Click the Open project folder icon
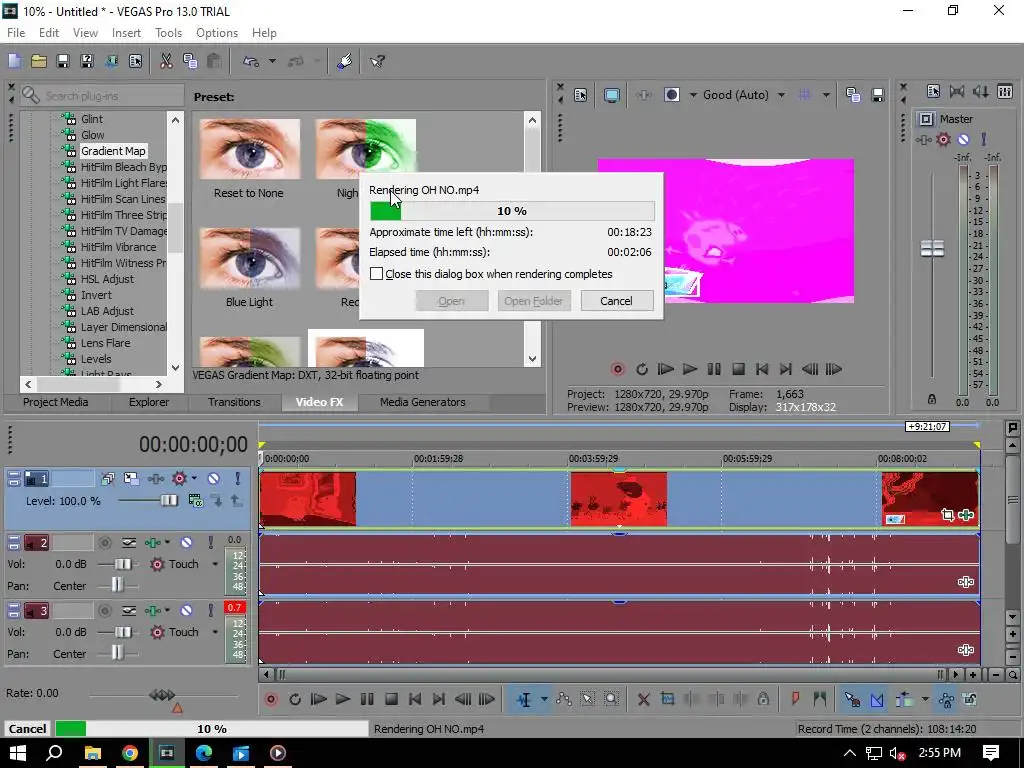1024x768 pixels. point(39,61)
